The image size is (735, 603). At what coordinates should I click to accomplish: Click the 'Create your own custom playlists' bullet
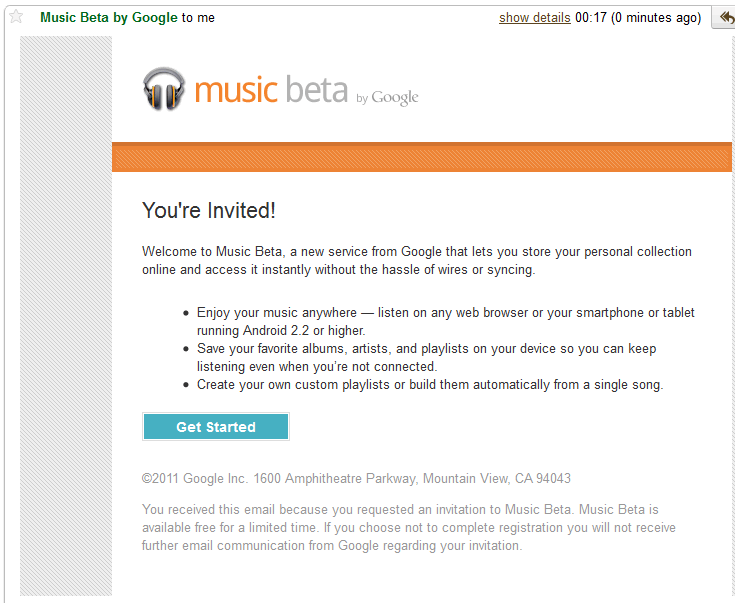pyautogui.click(x=430, y=384)
